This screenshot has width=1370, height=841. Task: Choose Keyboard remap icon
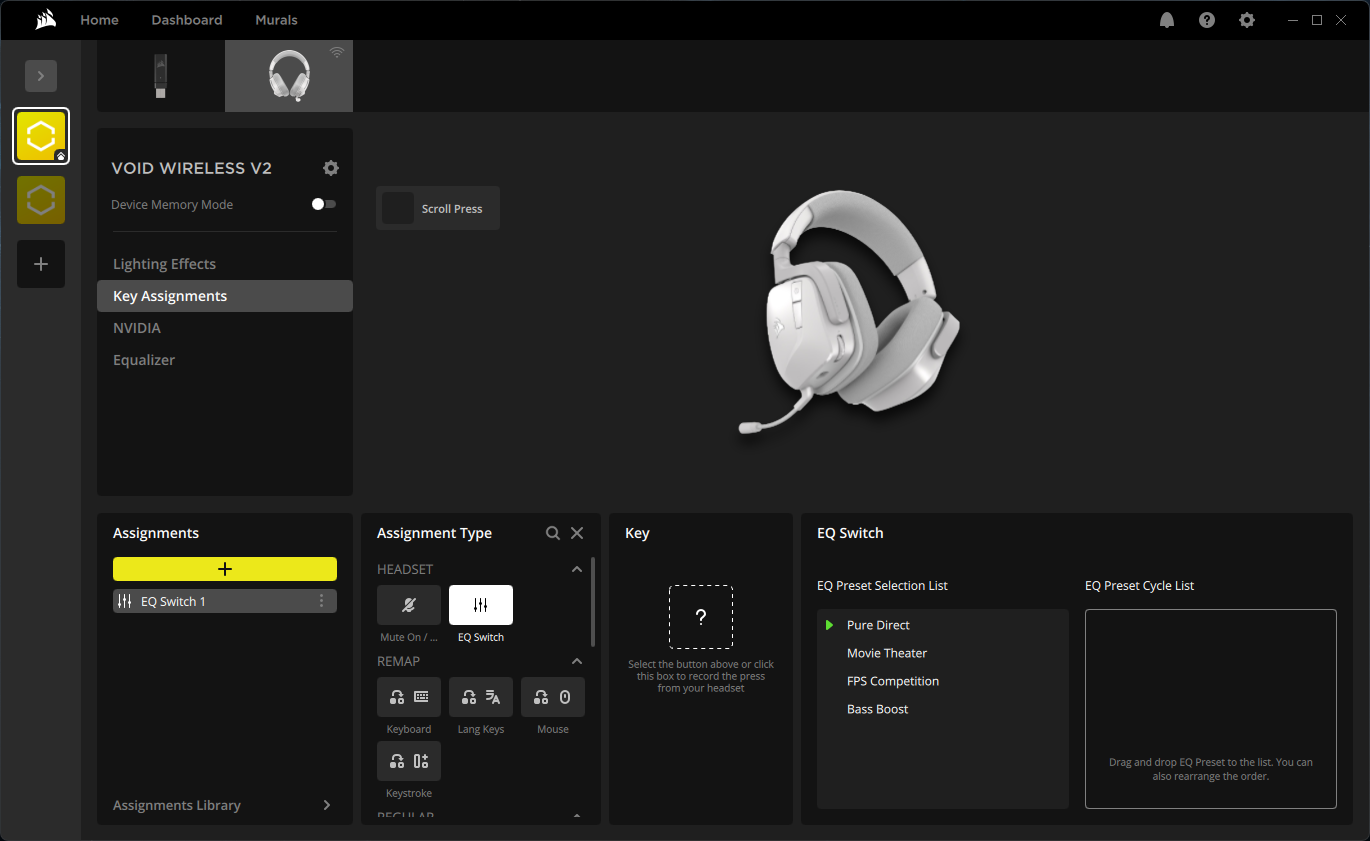tap(409, 697)
